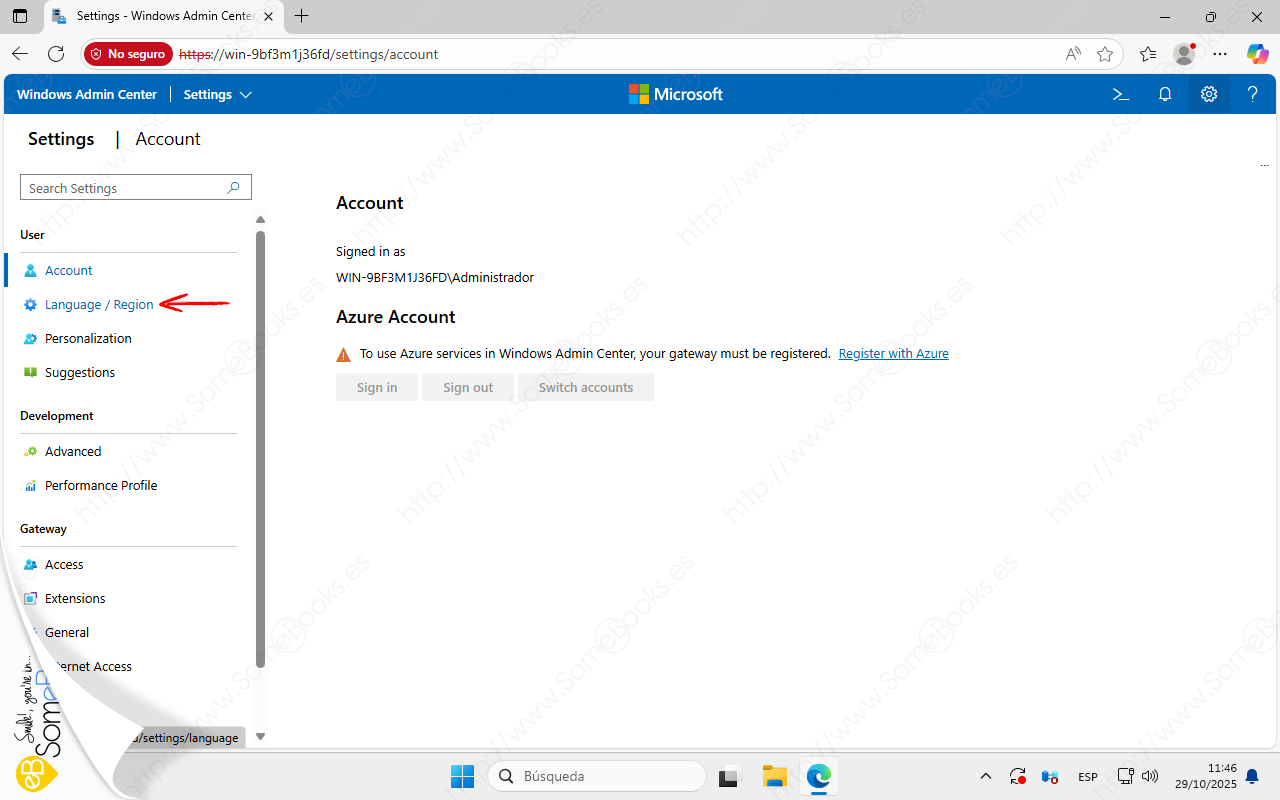Open the Advanced development settings
Viewport: 1280px width, 800px height.
pyautogui.click(x=73, y=452)
